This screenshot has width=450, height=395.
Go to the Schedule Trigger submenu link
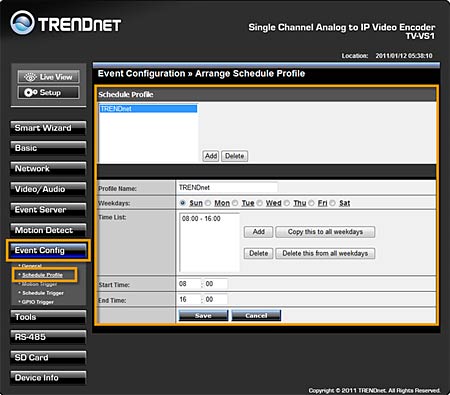pos(43,293)
